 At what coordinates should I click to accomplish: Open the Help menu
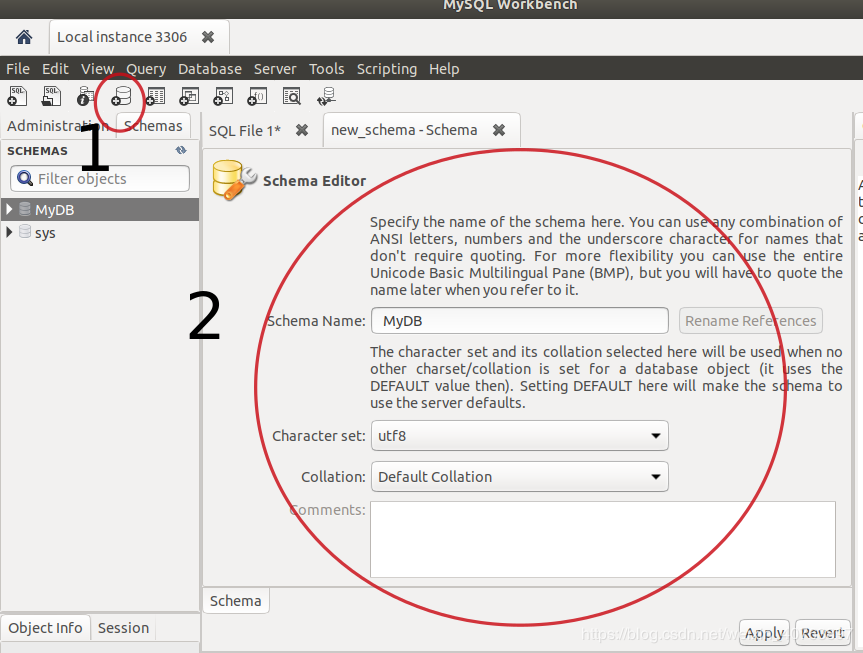pyautogui.click(x=444, y=69)
